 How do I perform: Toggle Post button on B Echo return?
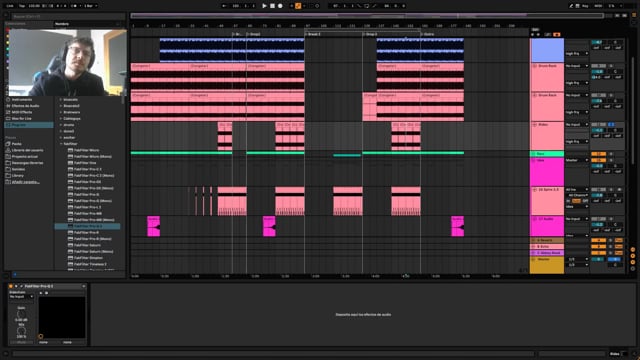click(x=619, y=247)
